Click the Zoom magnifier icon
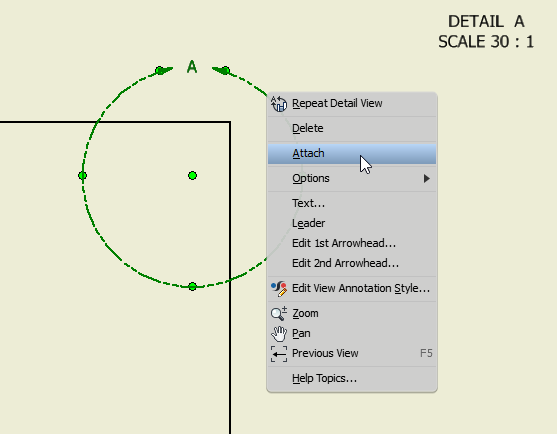Image resolution: width=557 pixels, height=434 pixels. (x=279, y=314)
